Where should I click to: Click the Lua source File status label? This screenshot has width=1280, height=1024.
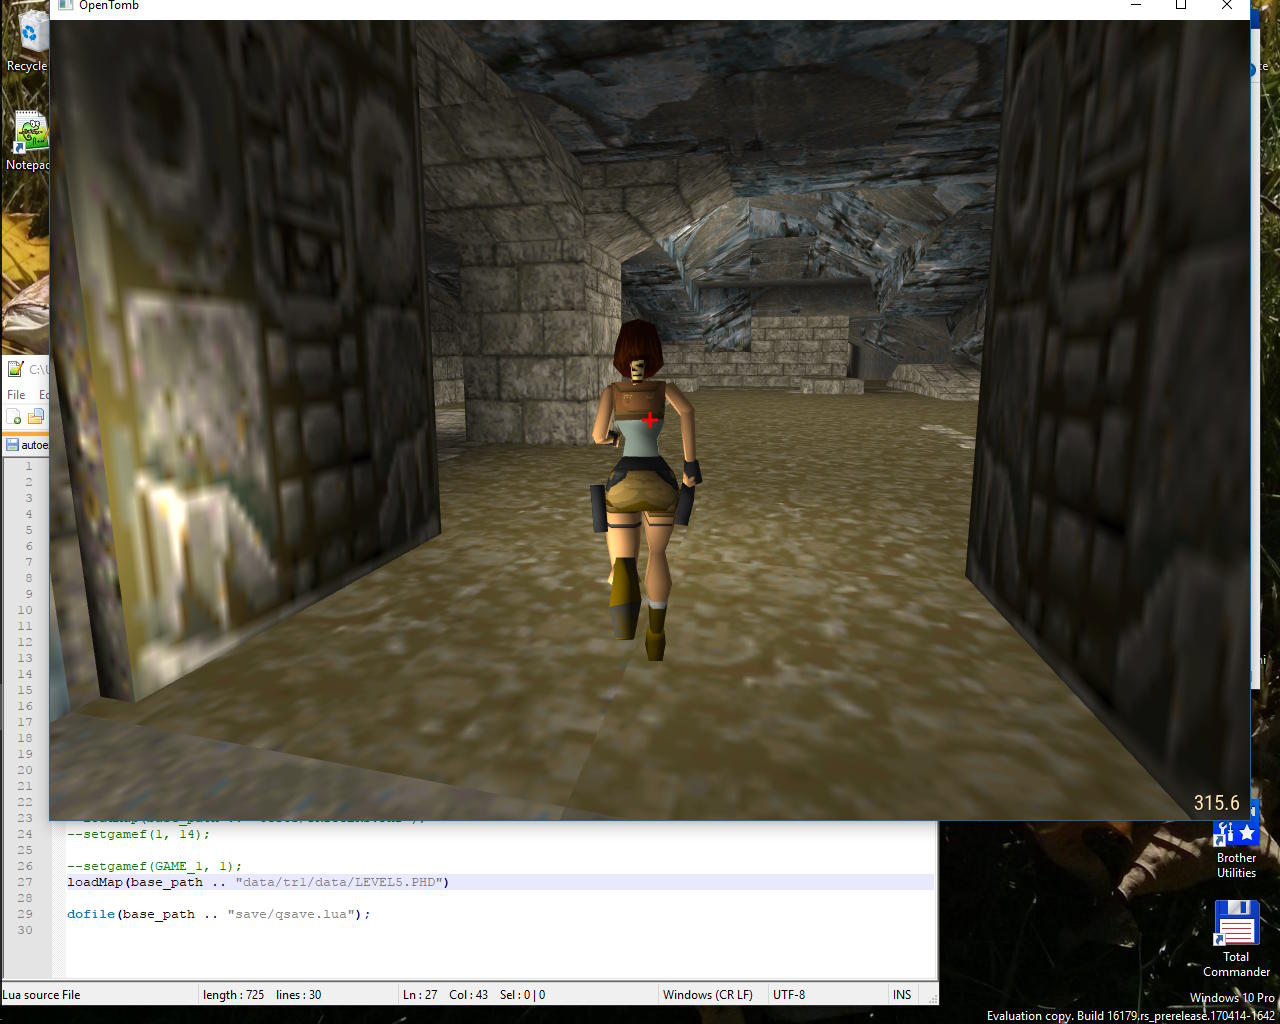click(42, 994)
